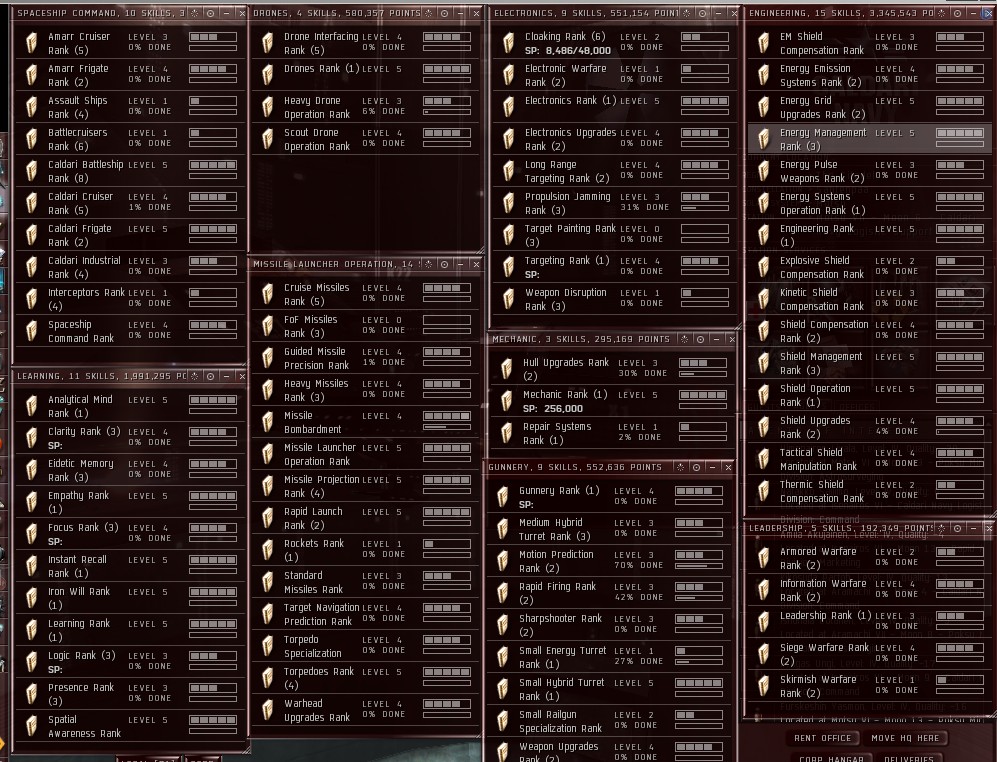The image size is (997, 762).
Task: Pin the Missile Launcher Operation window
Action: [x=444, y=264]
